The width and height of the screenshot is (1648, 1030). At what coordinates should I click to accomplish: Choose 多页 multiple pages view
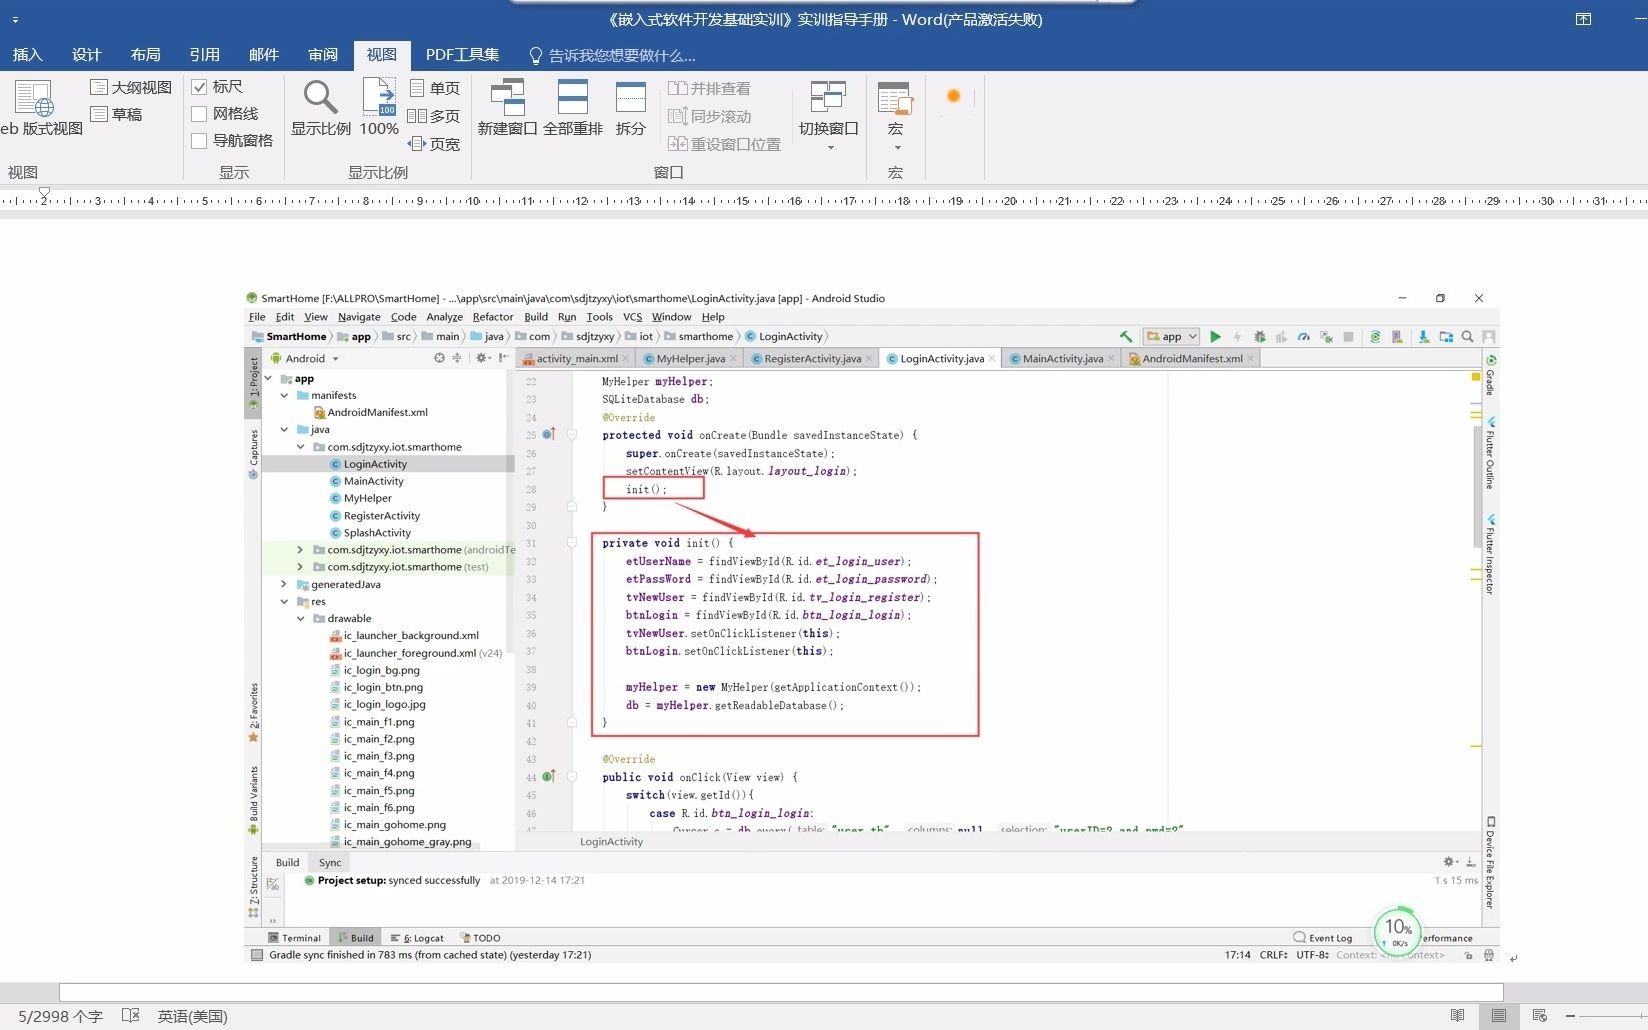(435, 116)
